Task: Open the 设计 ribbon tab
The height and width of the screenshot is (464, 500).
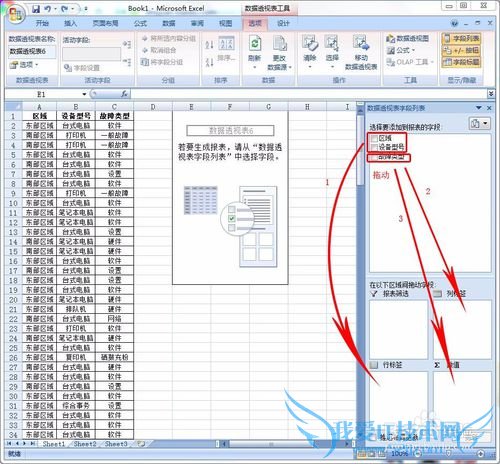Action: click(x=283, y=23)
